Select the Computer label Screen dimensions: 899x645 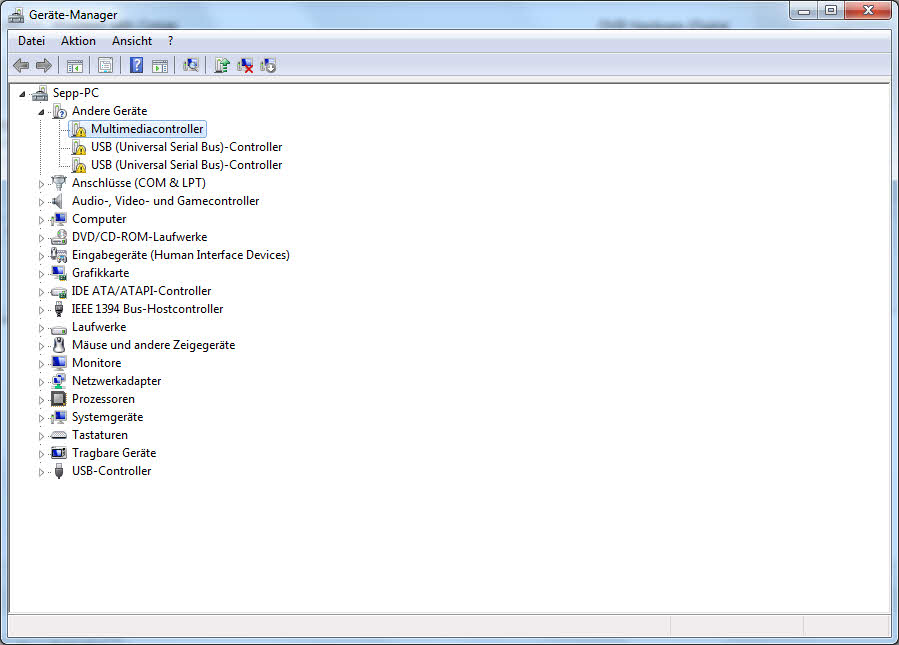pyautogui.click(x=99, y=219)
